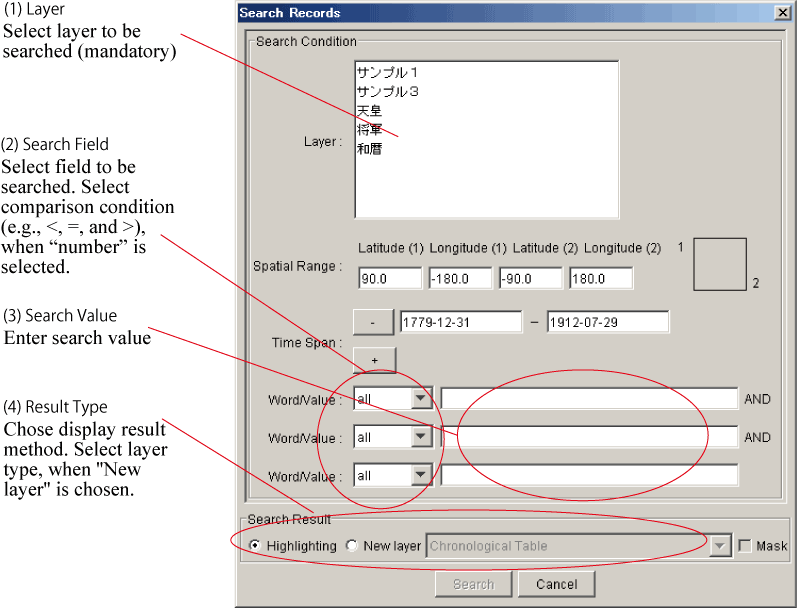
Task: Click the second Word/Value search text box
Action: point(589,437)
